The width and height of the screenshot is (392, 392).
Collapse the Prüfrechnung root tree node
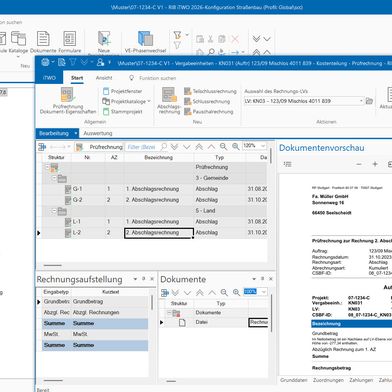tap(47, 167)
